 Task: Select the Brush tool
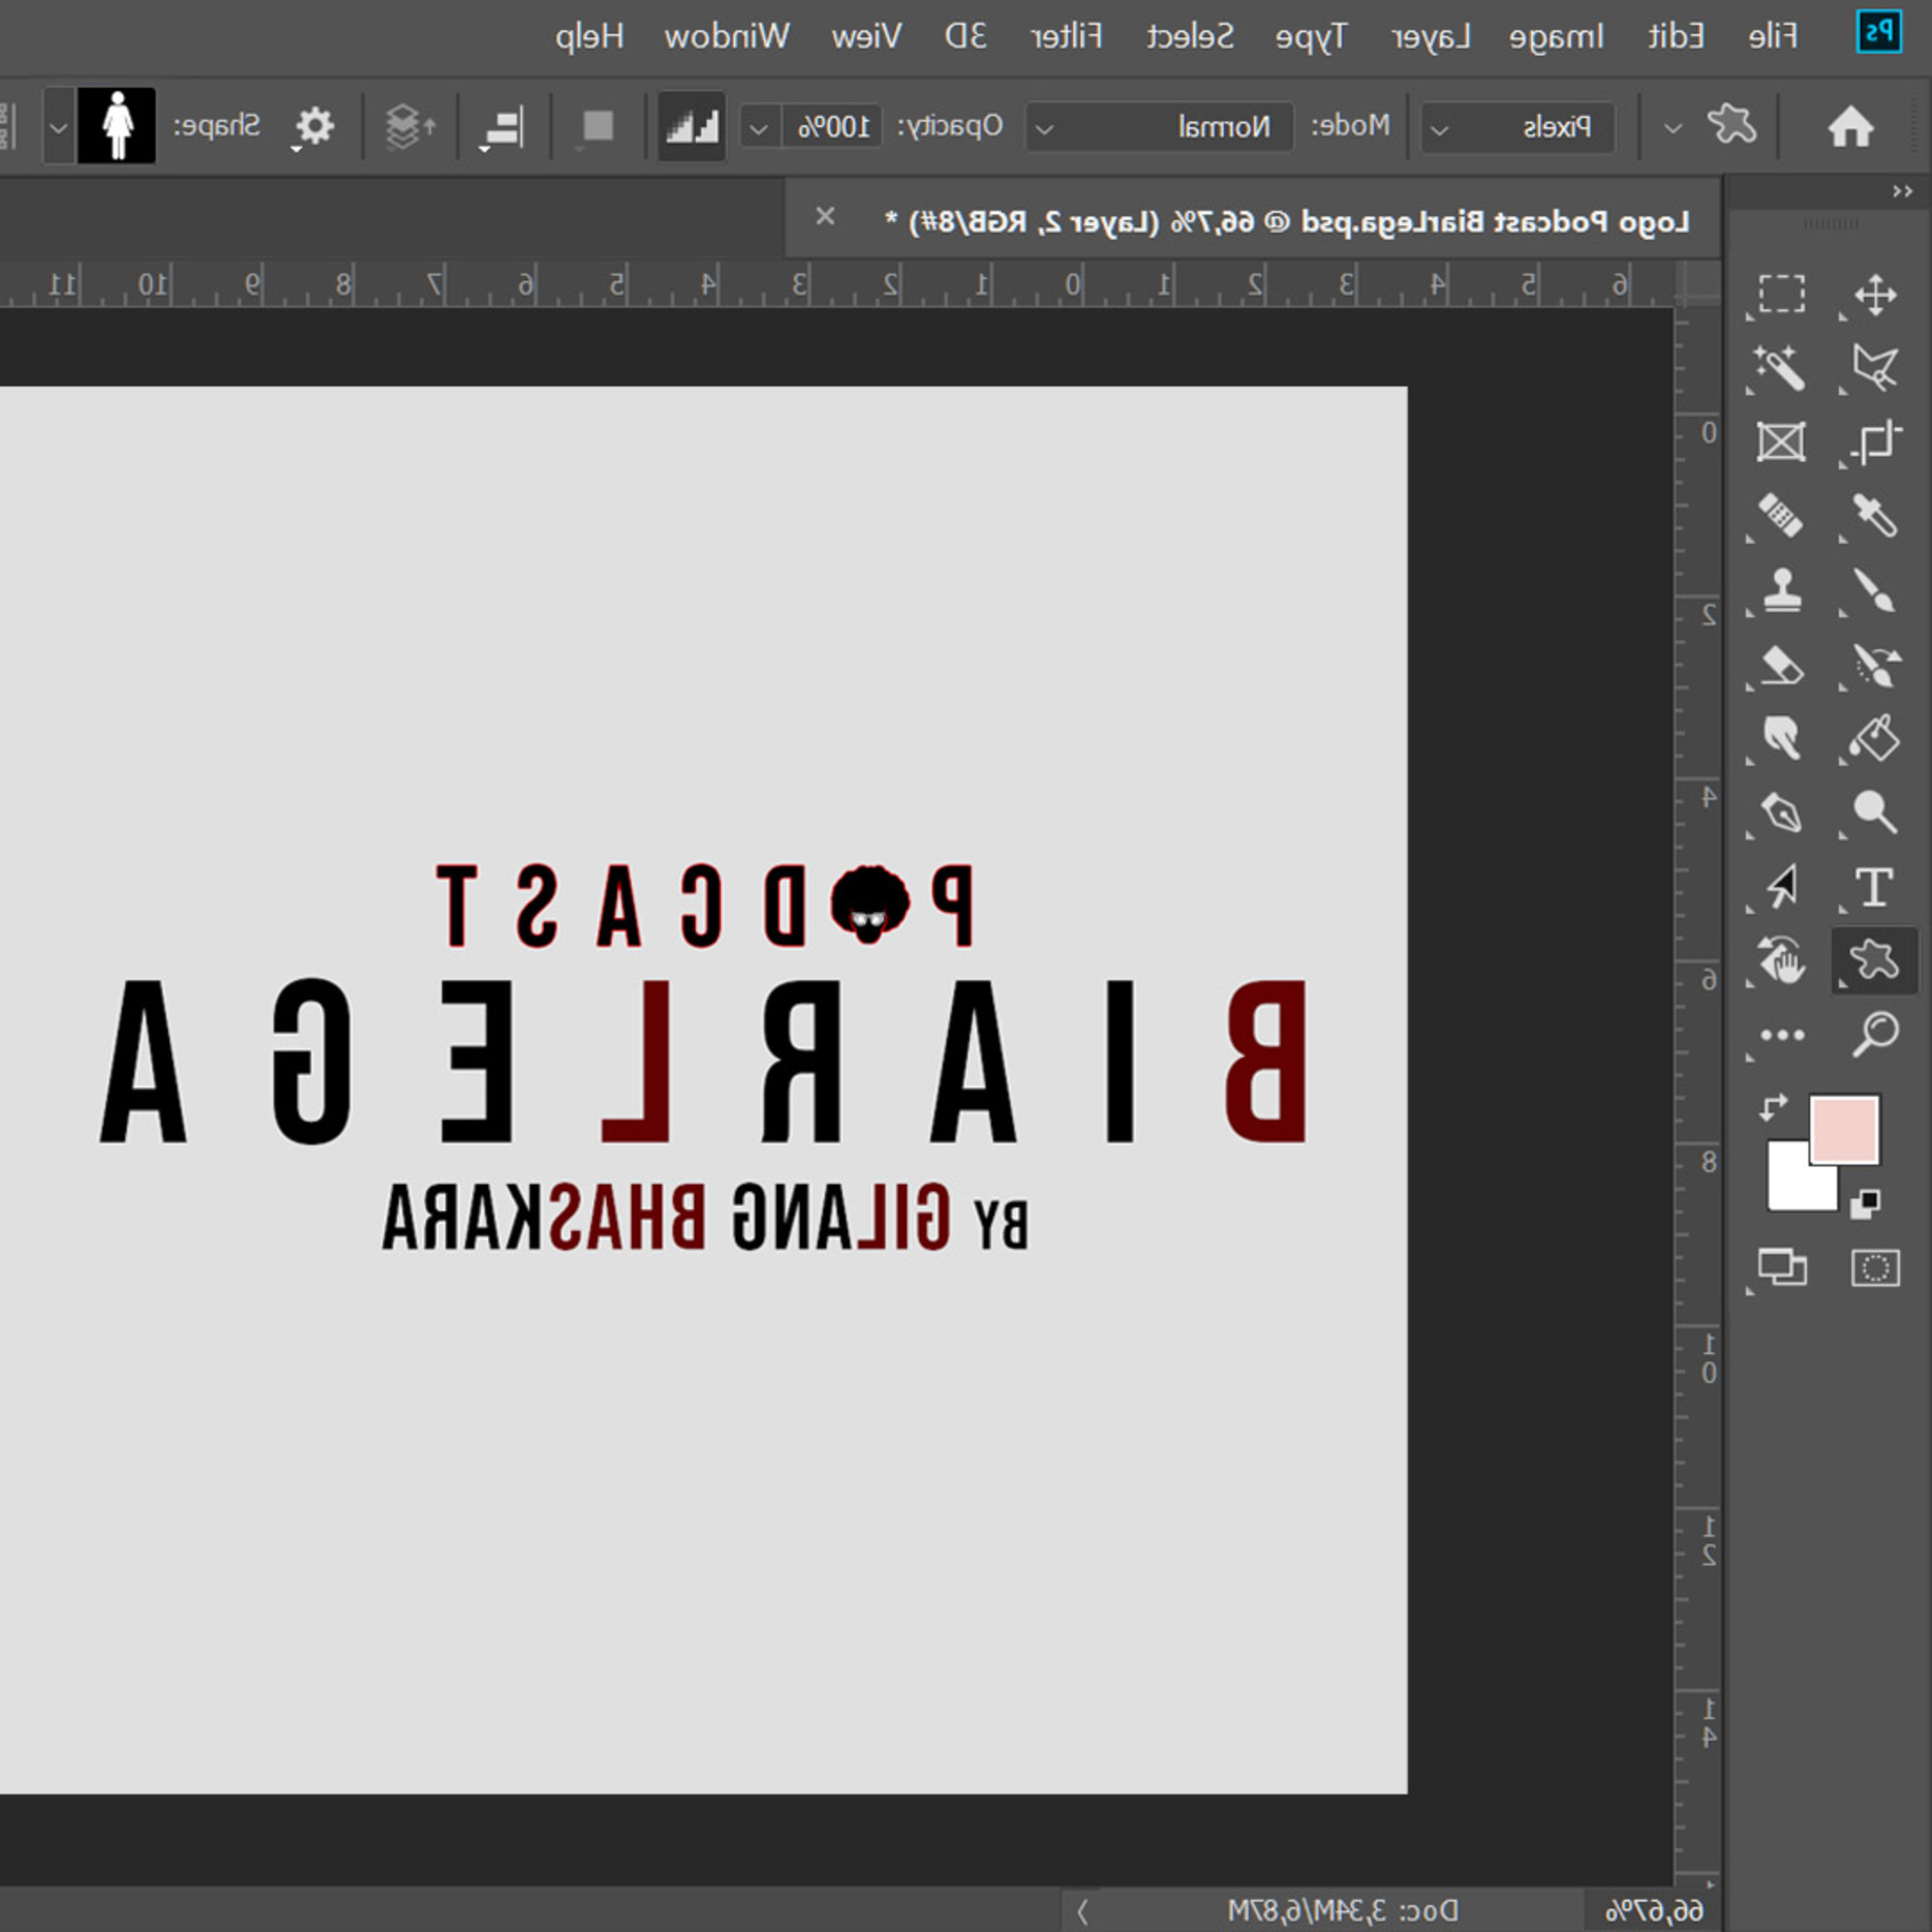click(x=1875, y=590)
